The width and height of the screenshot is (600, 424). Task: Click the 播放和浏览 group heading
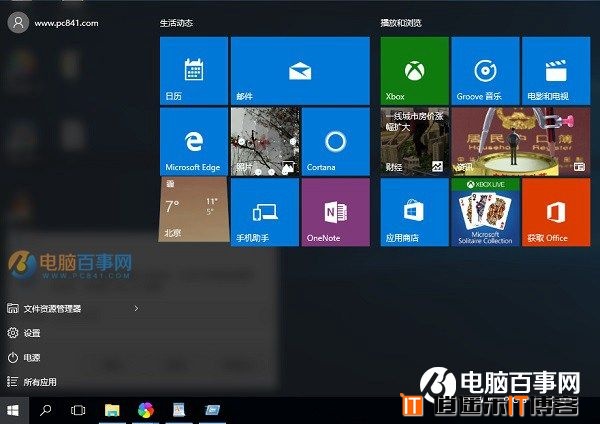point(401,23)
